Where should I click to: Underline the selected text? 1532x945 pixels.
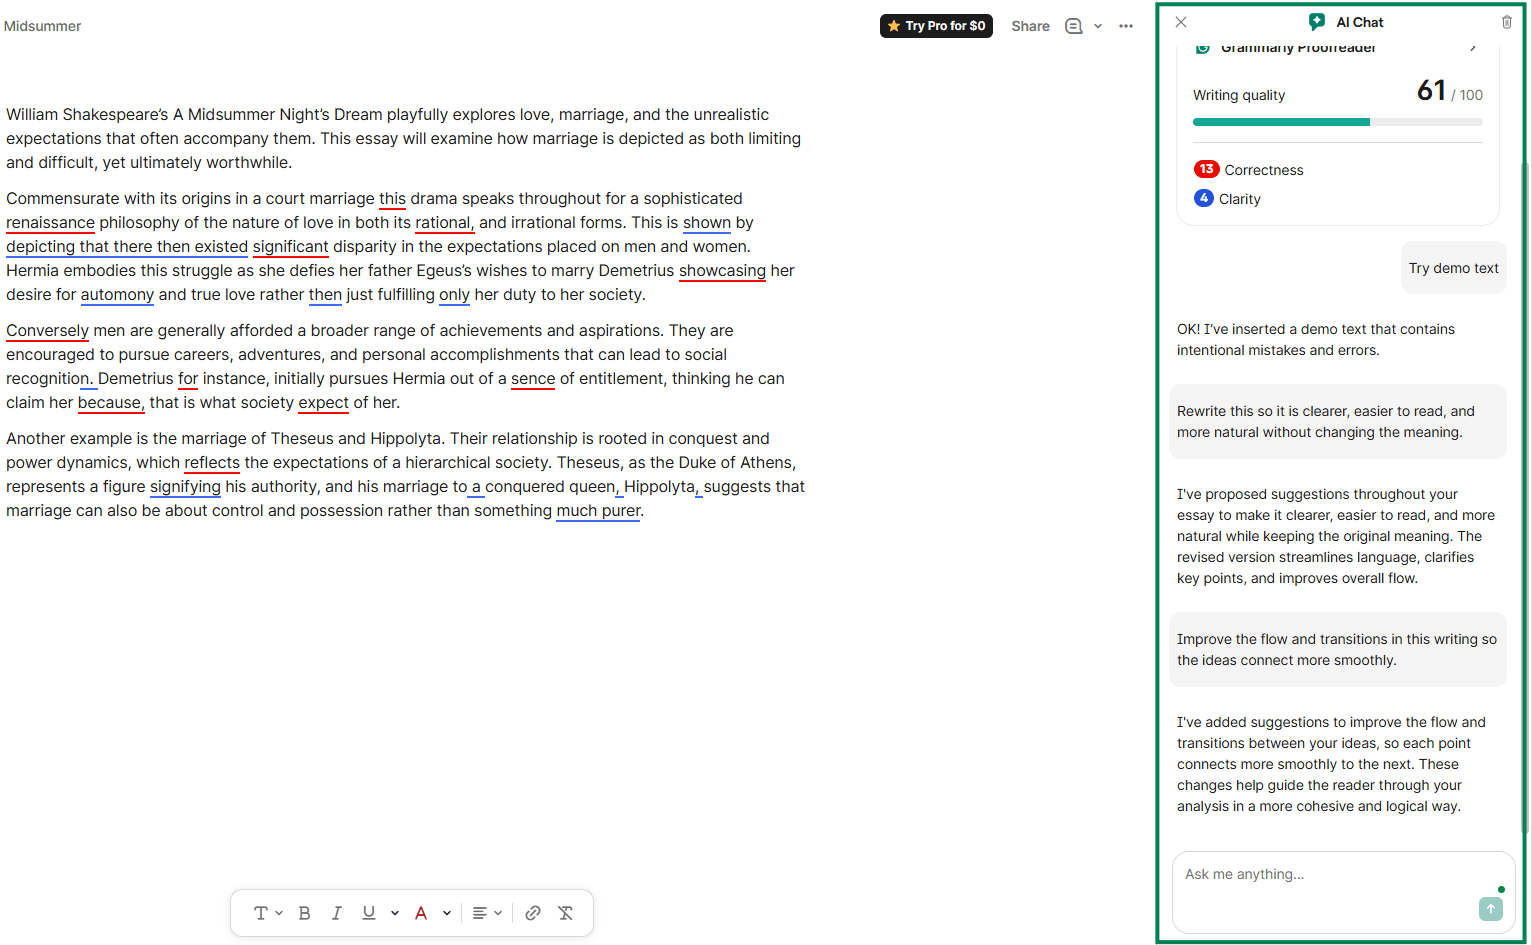point(368,912)
